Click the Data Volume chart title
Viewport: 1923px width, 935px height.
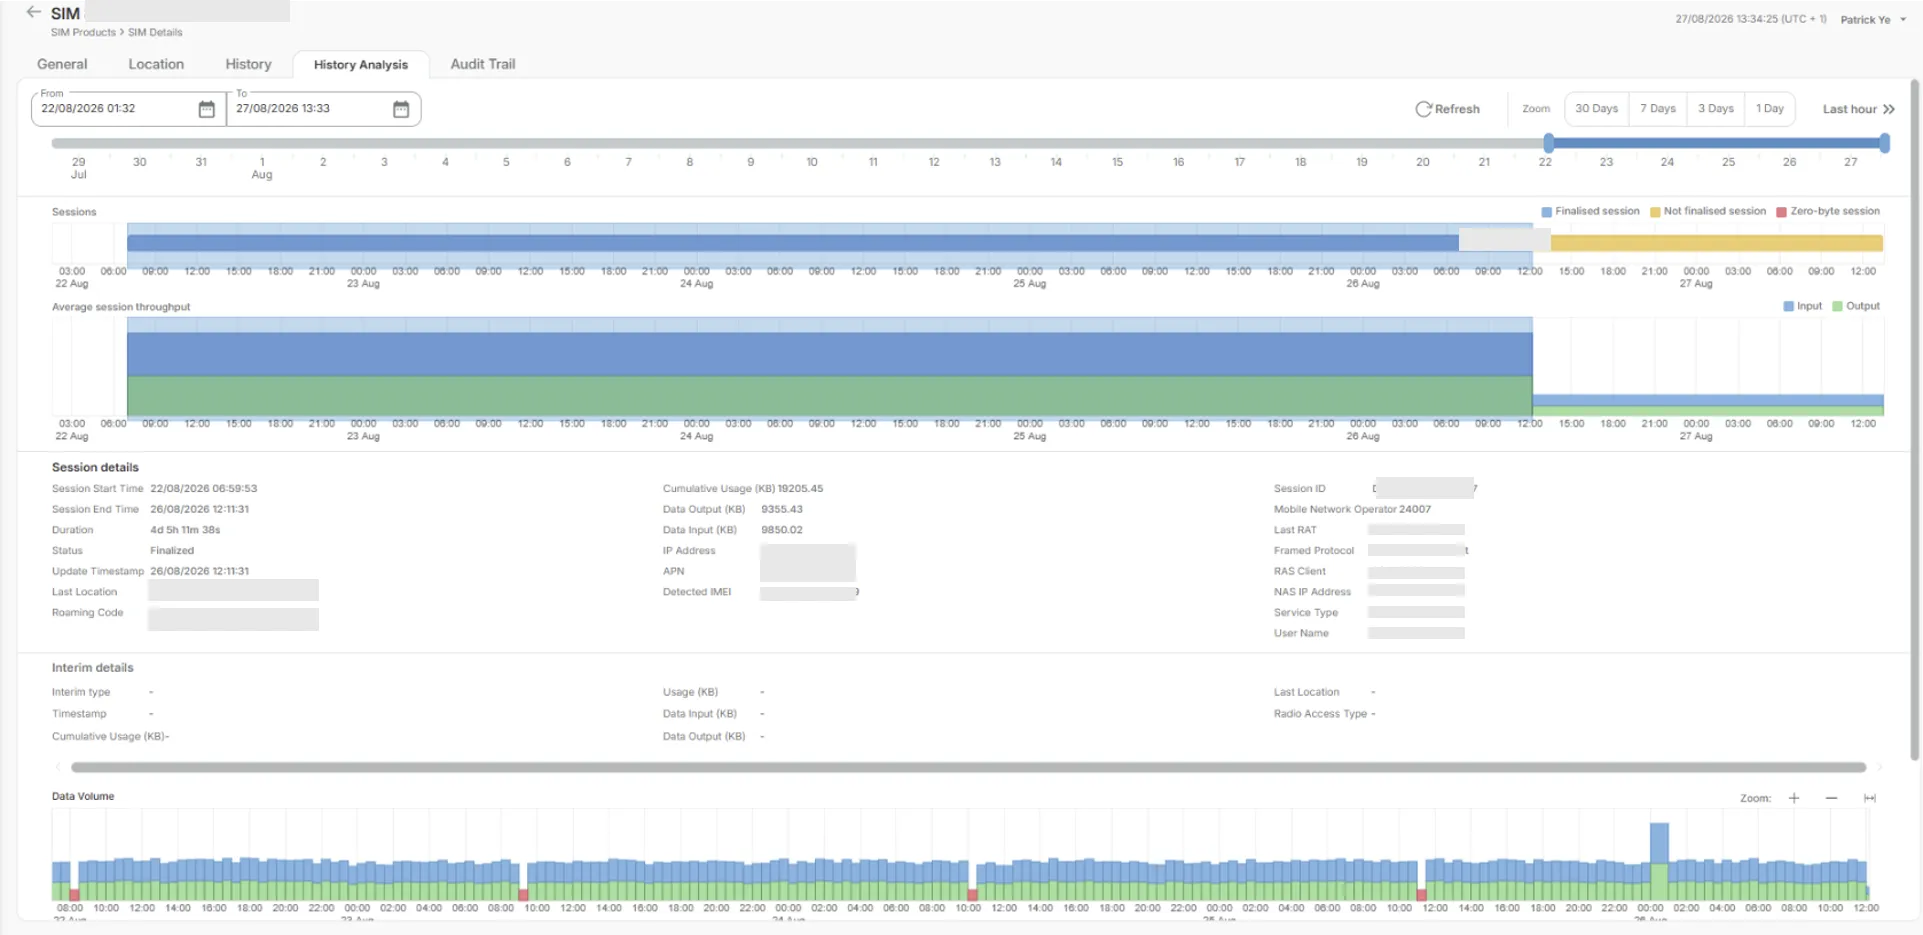coord(83,796)
